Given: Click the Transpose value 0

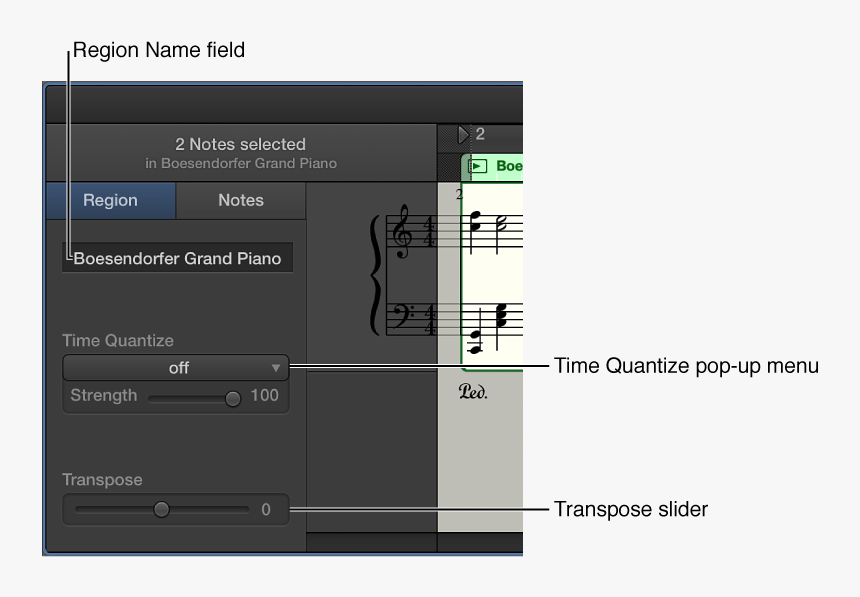Looking at the screenshot, I should 266,510.
